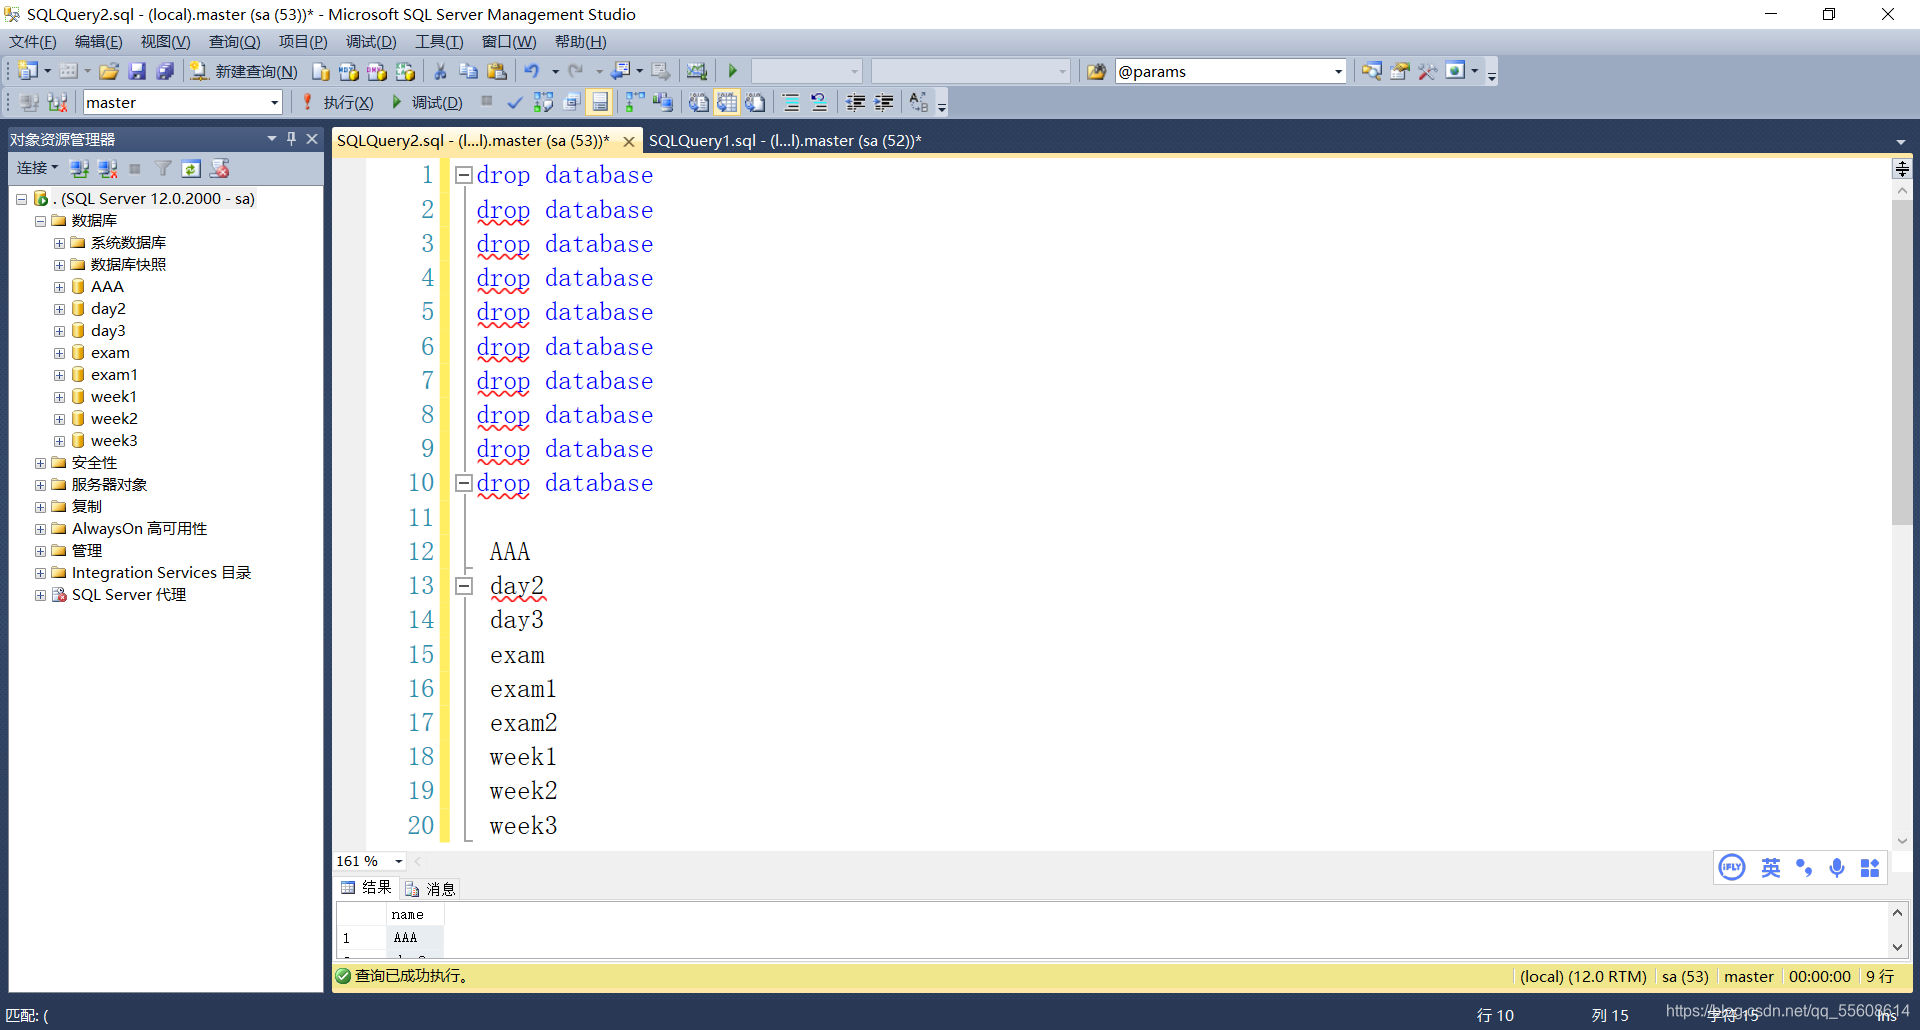Image resolution: width=1920 pixels, height=1030 pixels.
Task: Click the results pane scroll down arrow
Action: pos(1897,947)
